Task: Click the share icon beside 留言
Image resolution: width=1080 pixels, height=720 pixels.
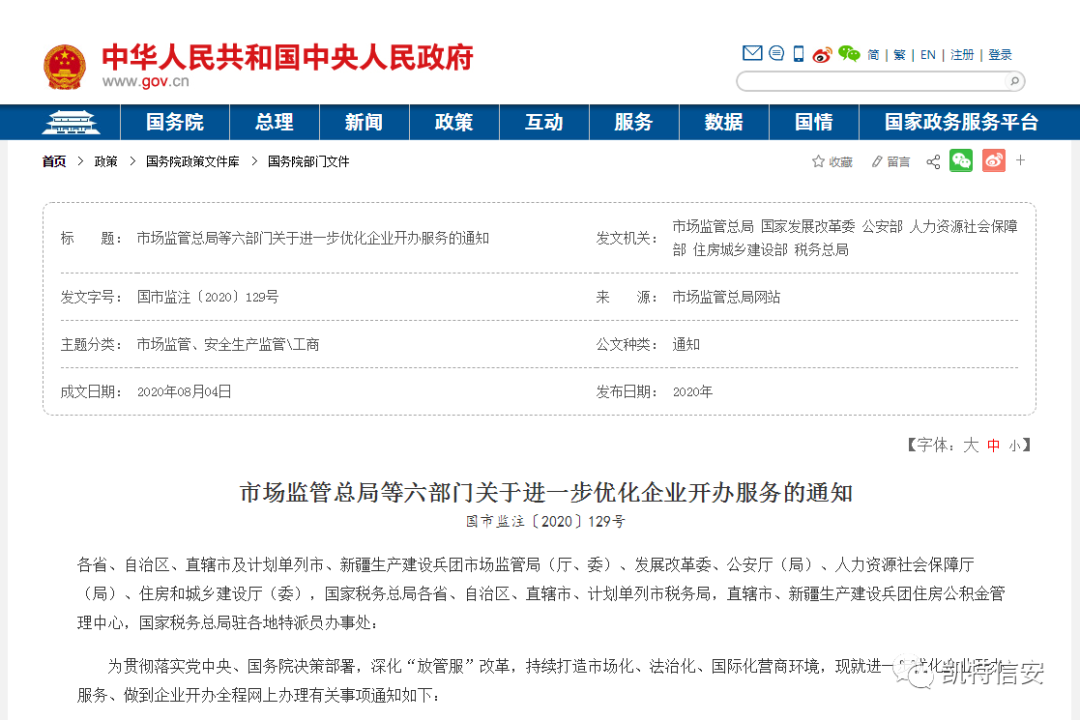Action: point(933,162)
